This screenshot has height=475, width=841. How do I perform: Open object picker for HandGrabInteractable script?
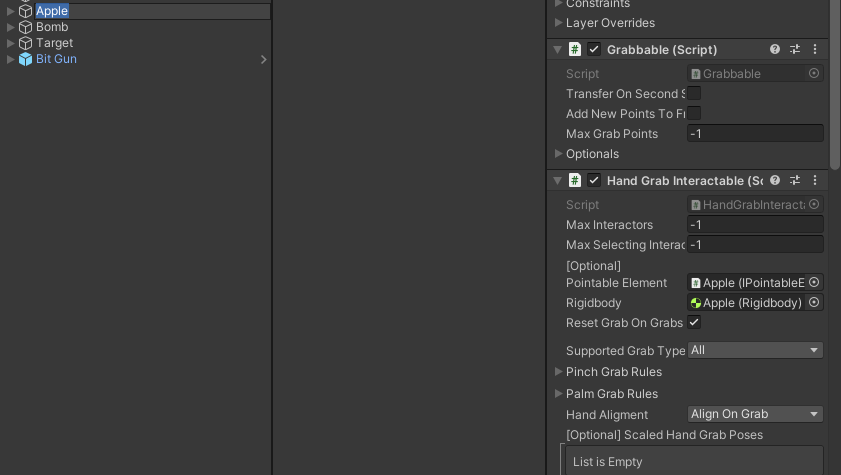click(x=814, y=204)
